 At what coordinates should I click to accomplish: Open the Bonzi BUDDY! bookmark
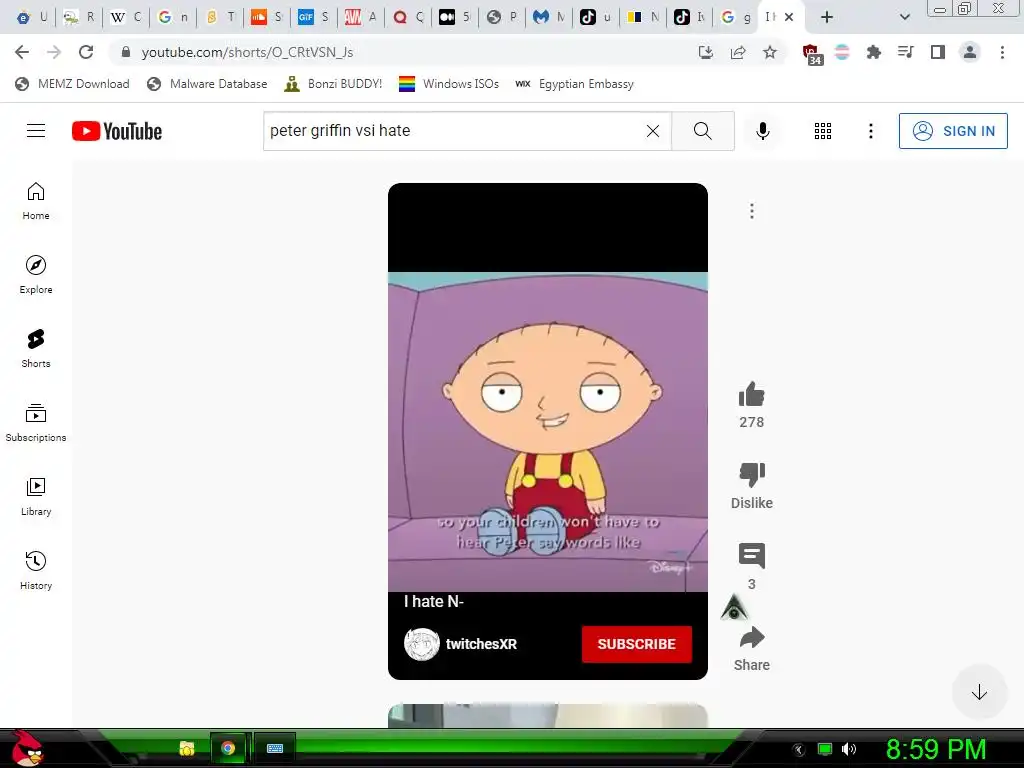click(334, 84)
